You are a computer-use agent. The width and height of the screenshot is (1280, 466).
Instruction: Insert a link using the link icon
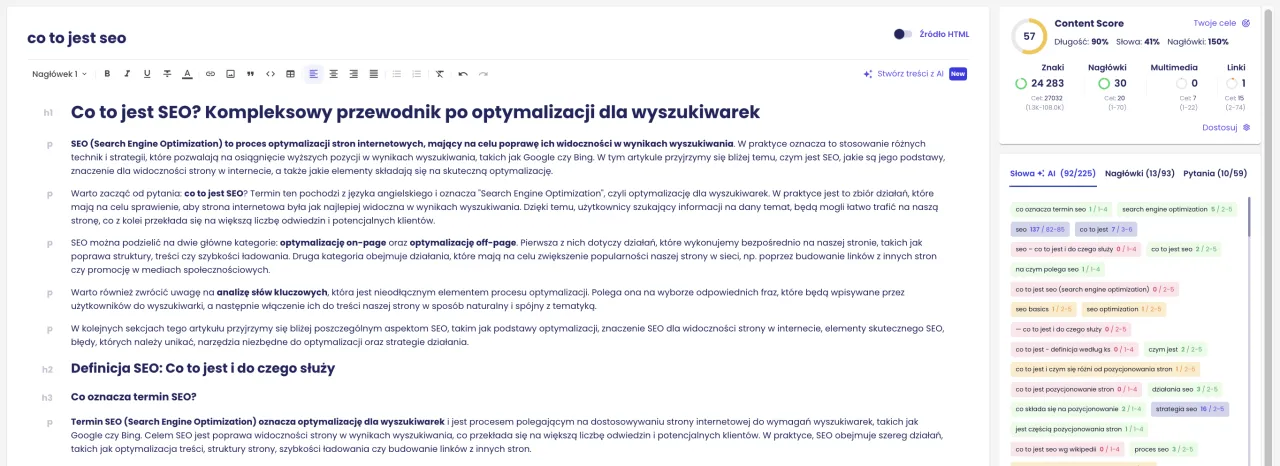[210, 74]
